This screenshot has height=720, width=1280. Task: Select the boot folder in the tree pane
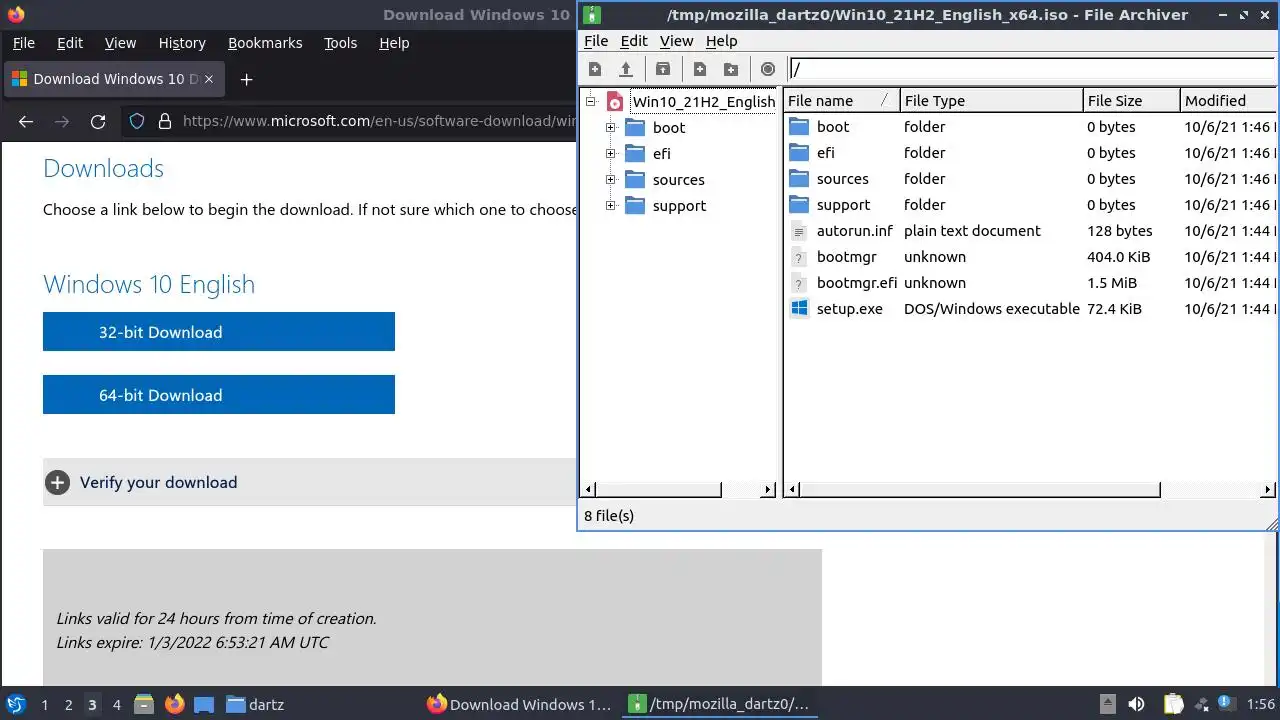[x=669, y=128]
